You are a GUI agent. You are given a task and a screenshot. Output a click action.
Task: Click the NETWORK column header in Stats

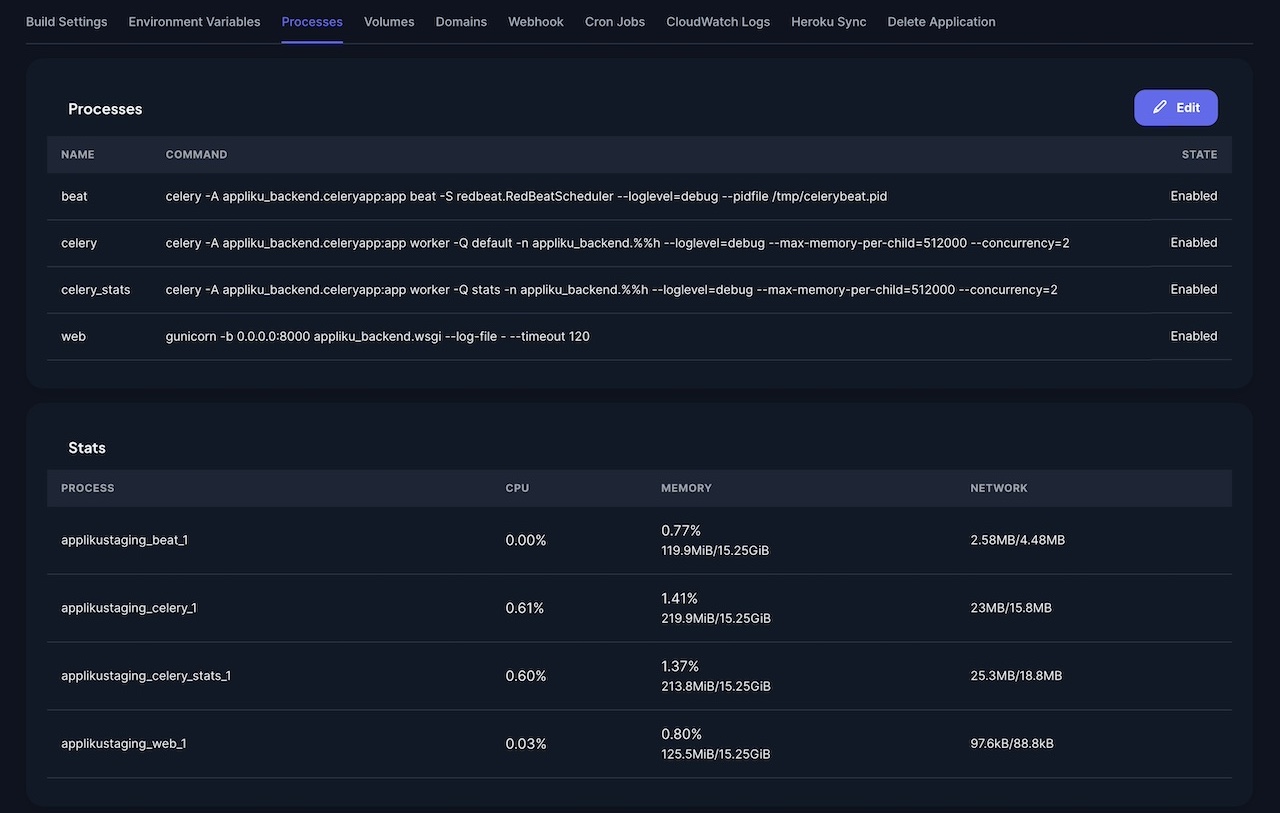point(999,488)
